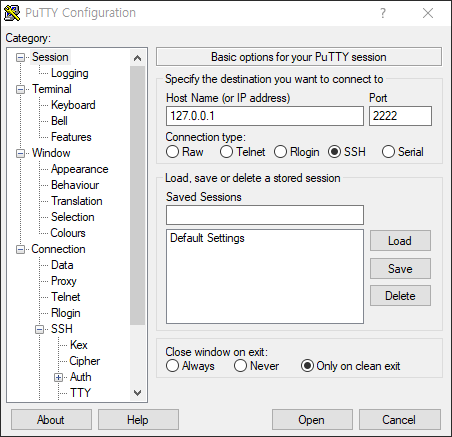The image size is (452, 437).
Task: Open the TTY settings category
Action: click(x=80, y=393)
